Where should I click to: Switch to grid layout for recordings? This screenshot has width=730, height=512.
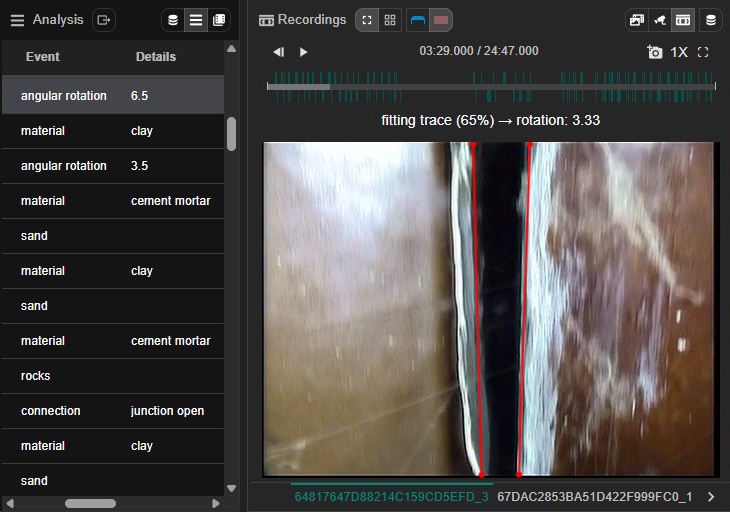point(390,20)
